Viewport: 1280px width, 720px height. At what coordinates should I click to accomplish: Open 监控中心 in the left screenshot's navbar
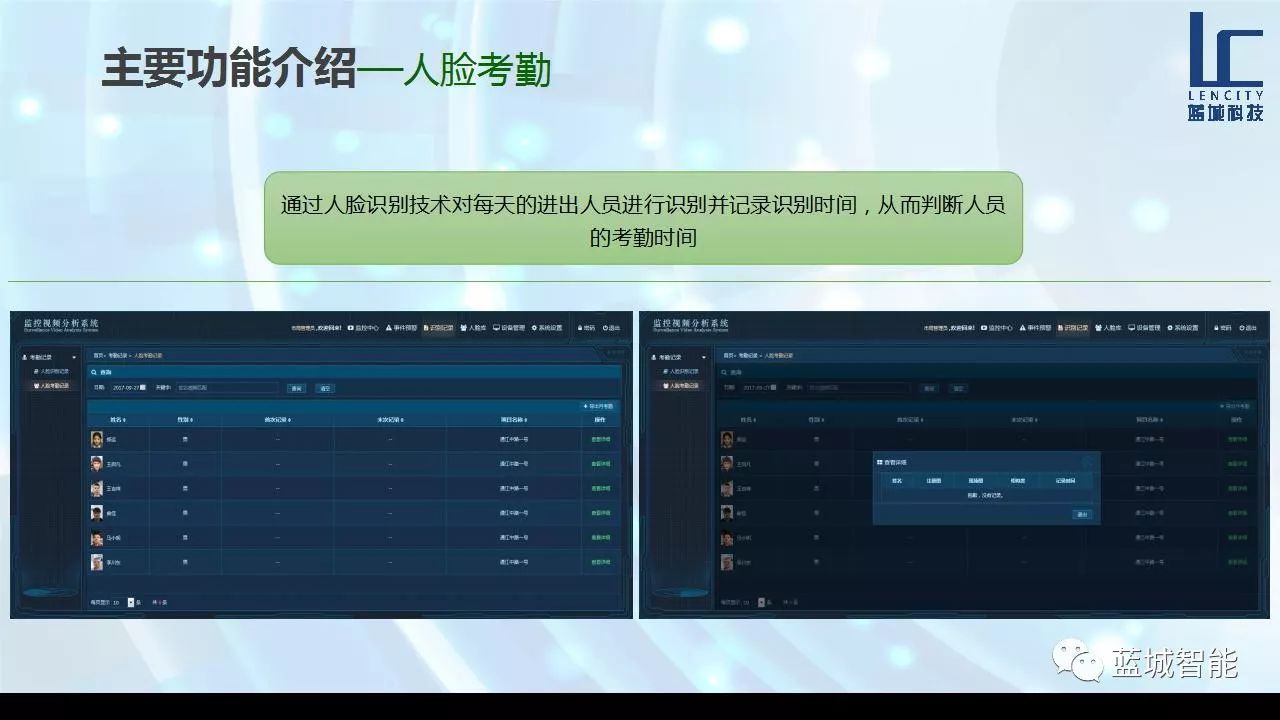coord(364,328)
